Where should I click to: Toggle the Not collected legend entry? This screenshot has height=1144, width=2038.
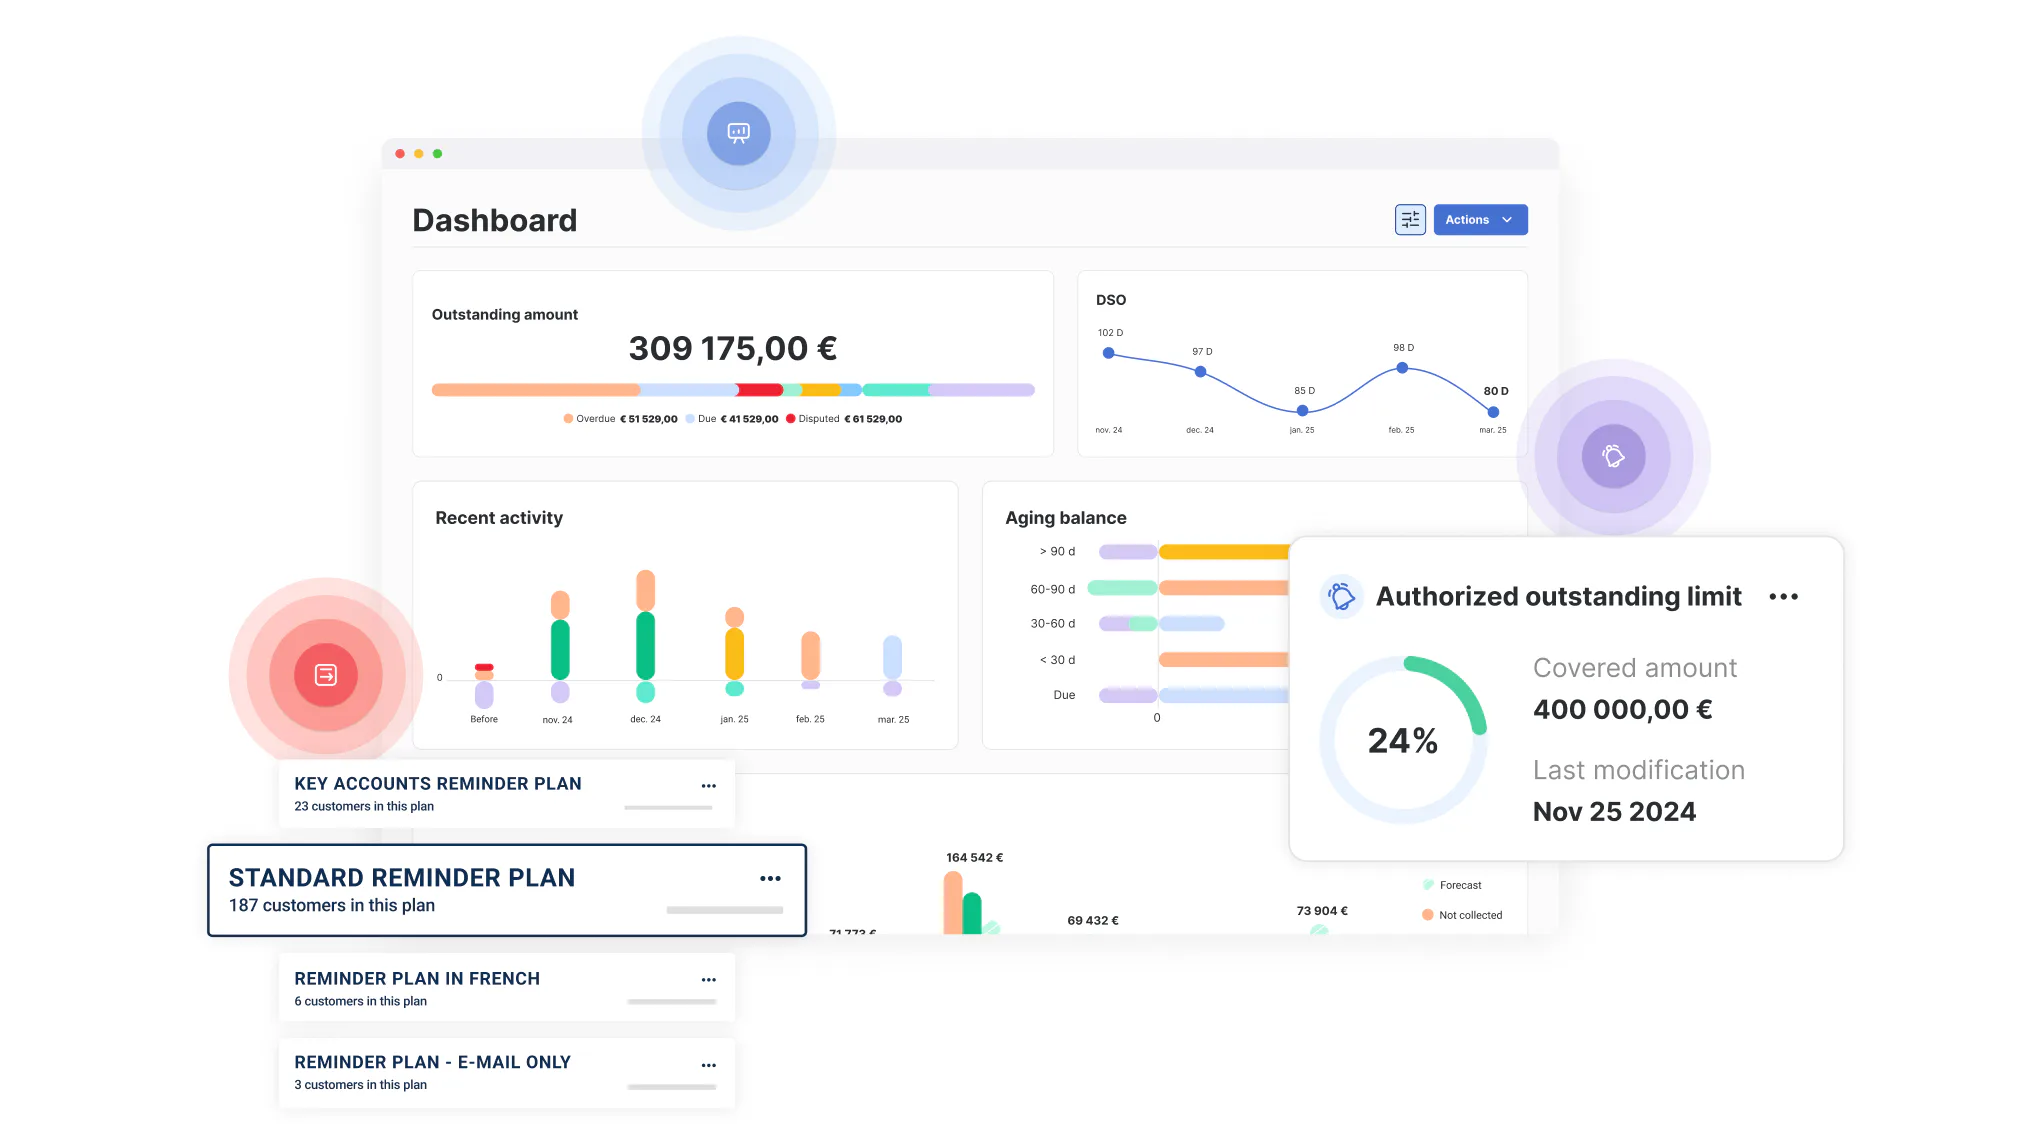click(1462, 914)
